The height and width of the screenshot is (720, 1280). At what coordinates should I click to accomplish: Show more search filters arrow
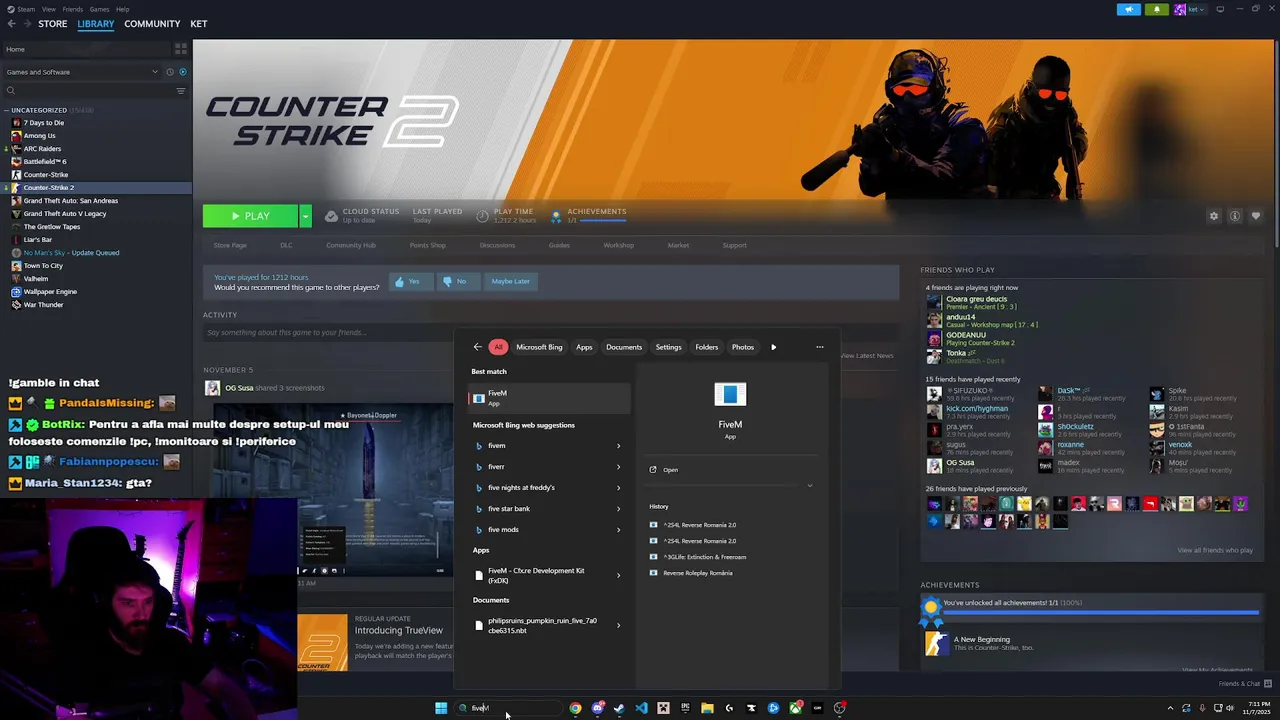click(x=773, y=347)
